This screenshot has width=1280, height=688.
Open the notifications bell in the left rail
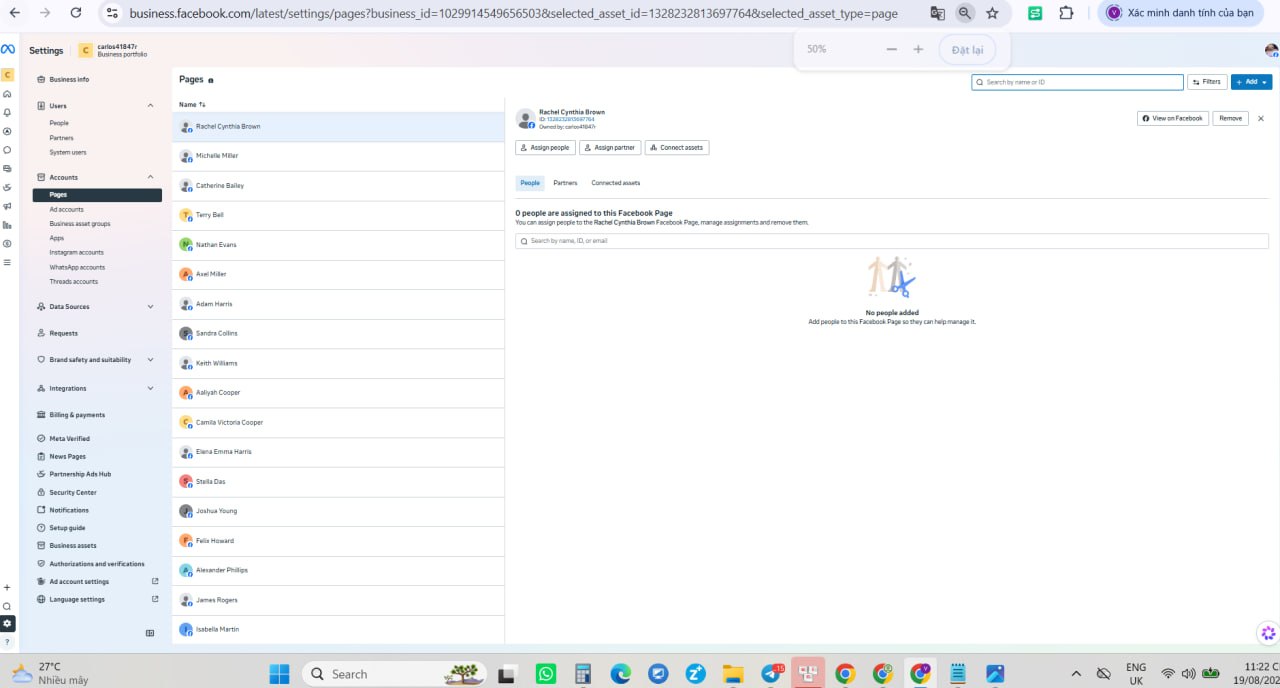tap(7, 112)
